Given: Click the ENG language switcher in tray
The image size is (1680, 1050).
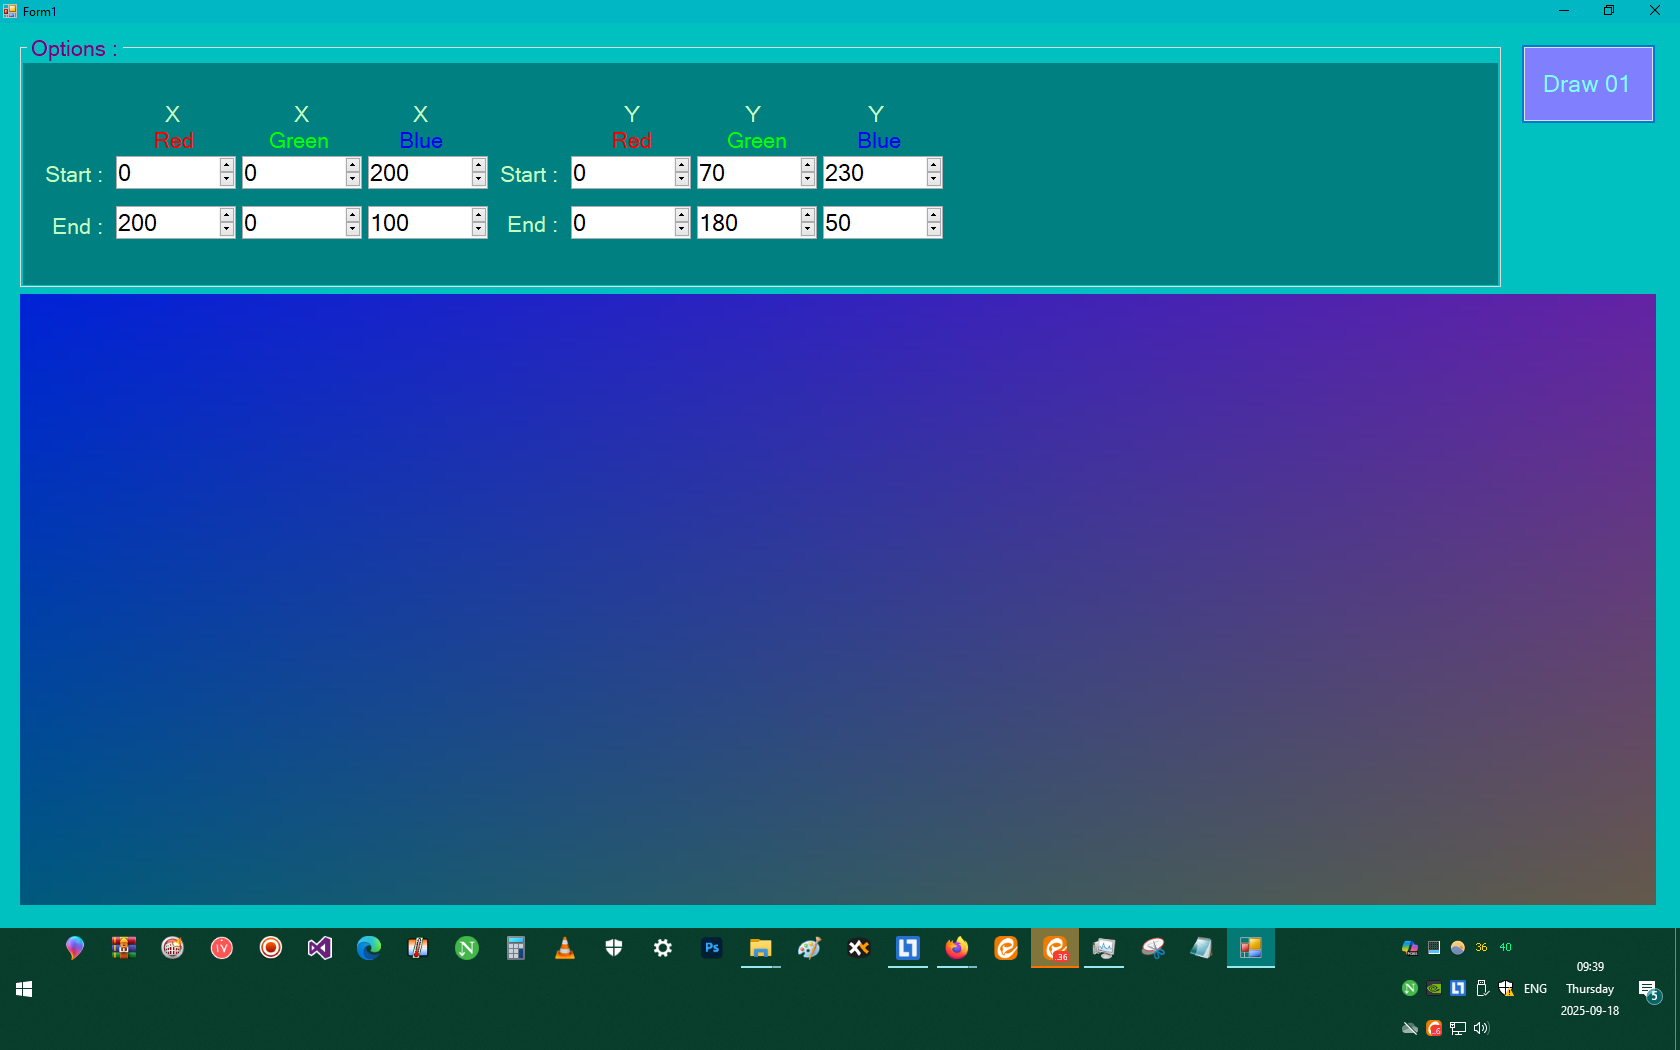Looking at the screenshot, I should click(x=1535, y=989).
